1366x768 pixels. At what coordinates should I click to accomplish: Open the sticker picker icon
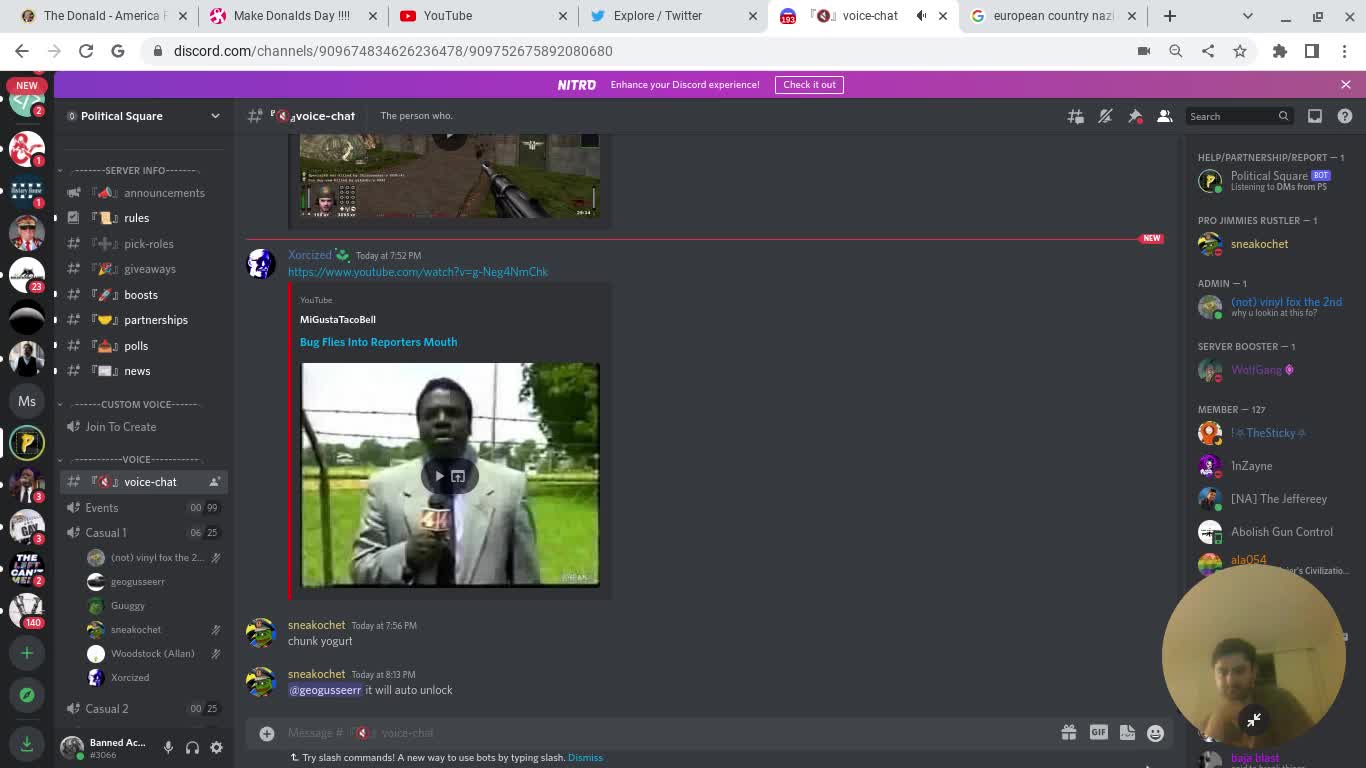point(1127,733)
